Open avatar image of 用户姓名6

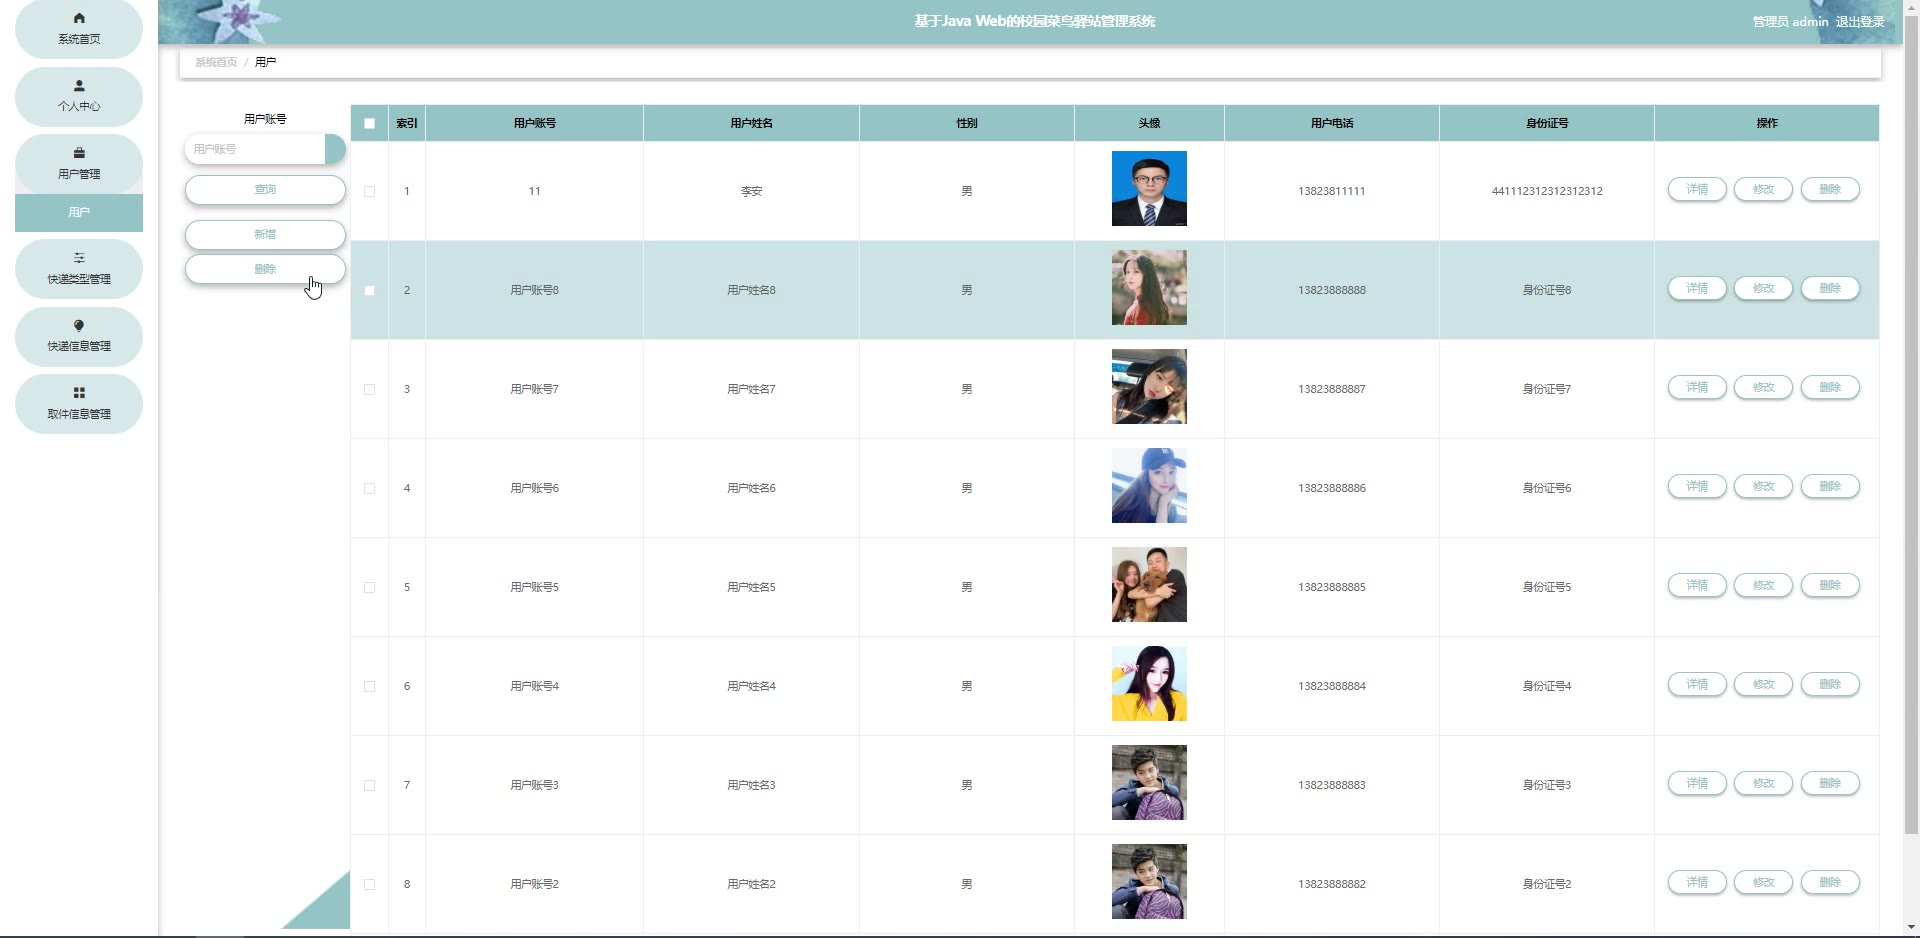click(1149, 485)
